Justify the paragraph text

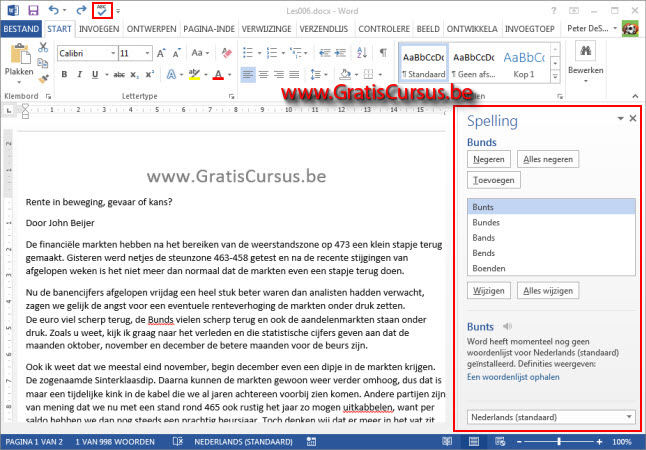tap(294, 75)
